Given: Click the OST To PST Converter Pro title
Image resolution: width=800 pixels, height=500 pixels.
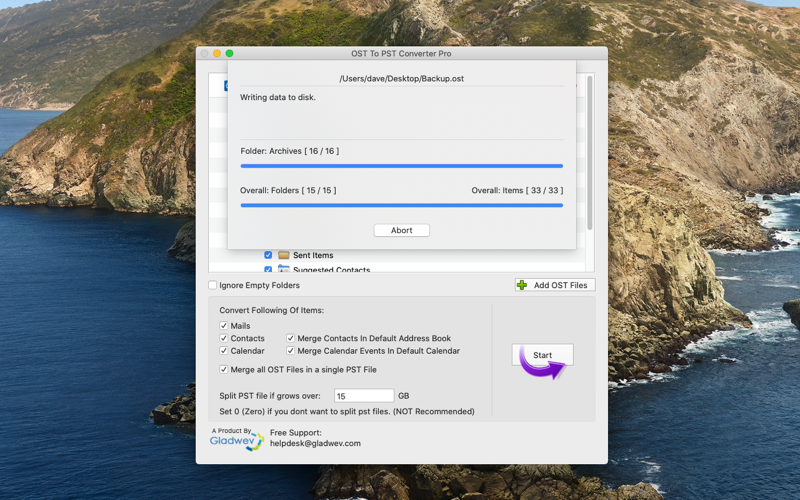Looking at the screenshot, I should pos(401,54).
